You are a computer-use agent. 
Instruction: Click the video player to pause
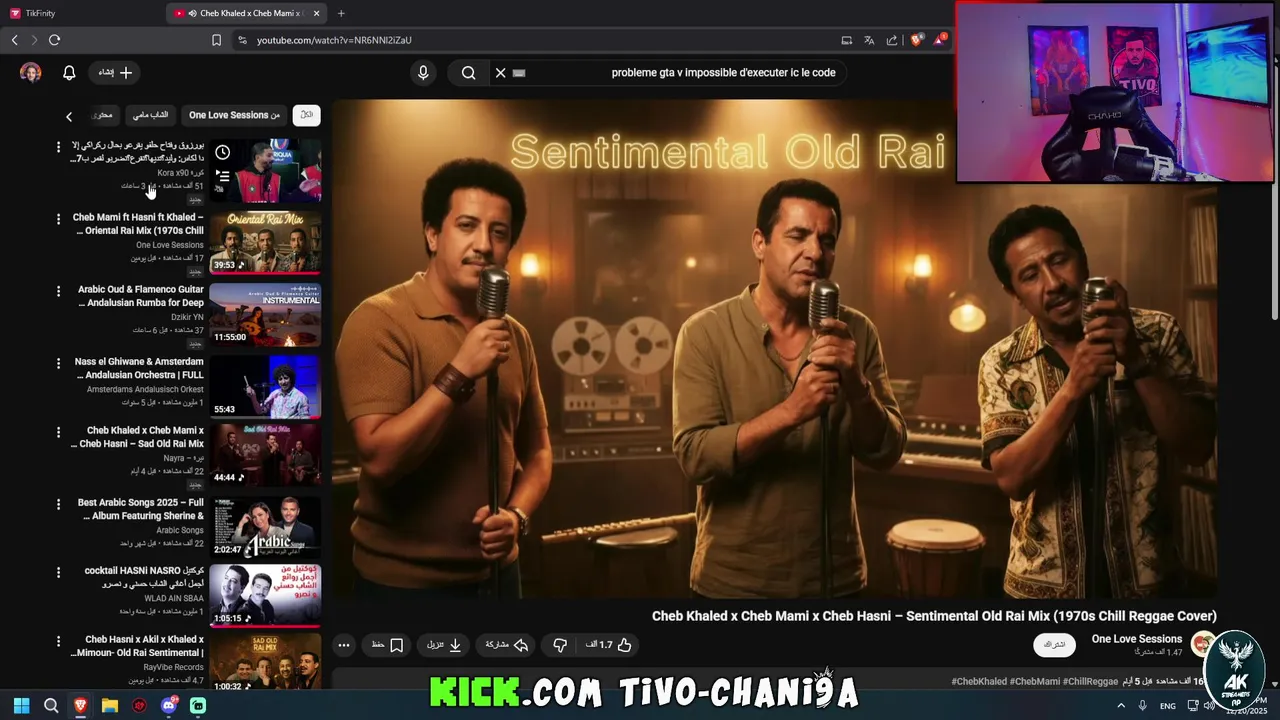(x=774, y=349)
